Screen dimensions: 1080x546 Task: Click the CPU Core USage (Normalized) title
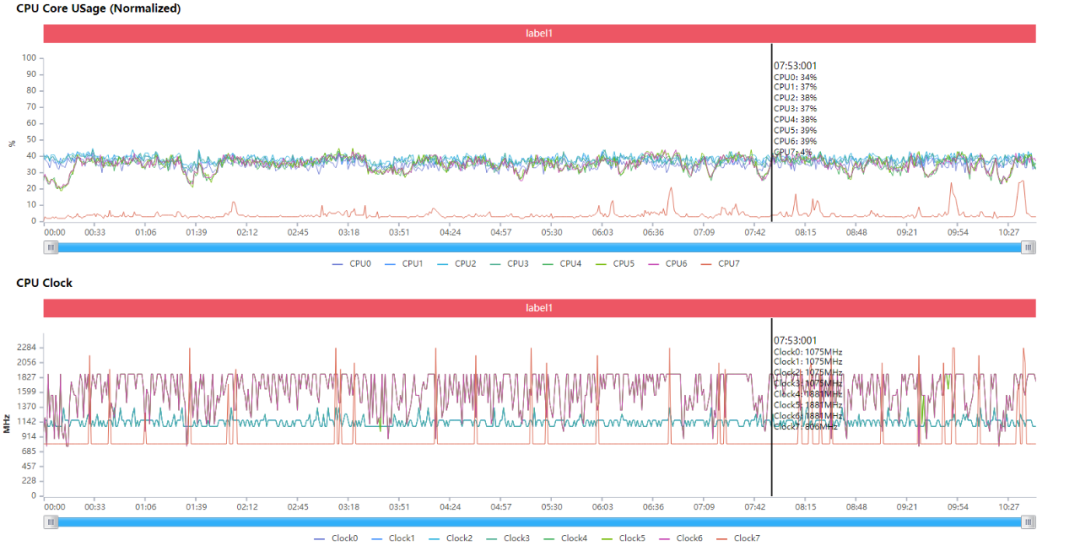[98, 9]
